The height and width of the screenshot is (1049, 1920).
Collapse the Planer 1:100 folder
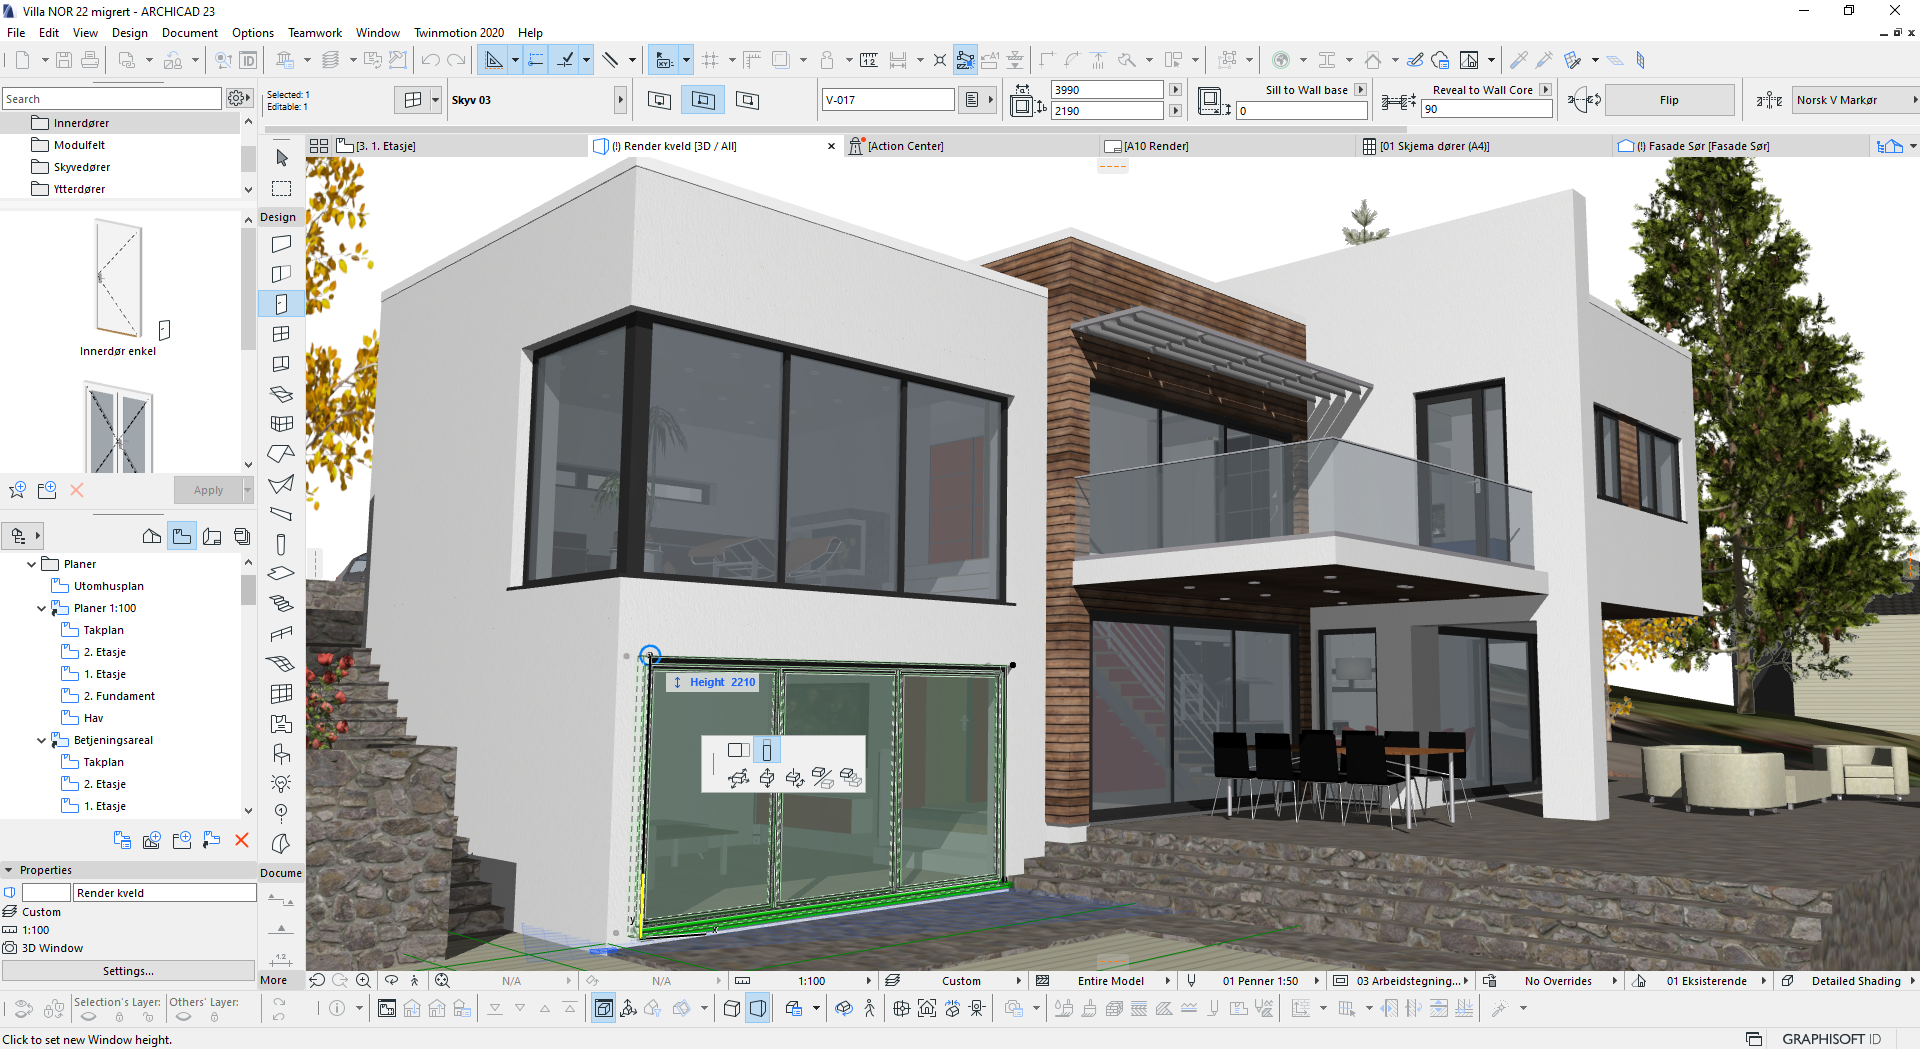click(x=41, y=608)
